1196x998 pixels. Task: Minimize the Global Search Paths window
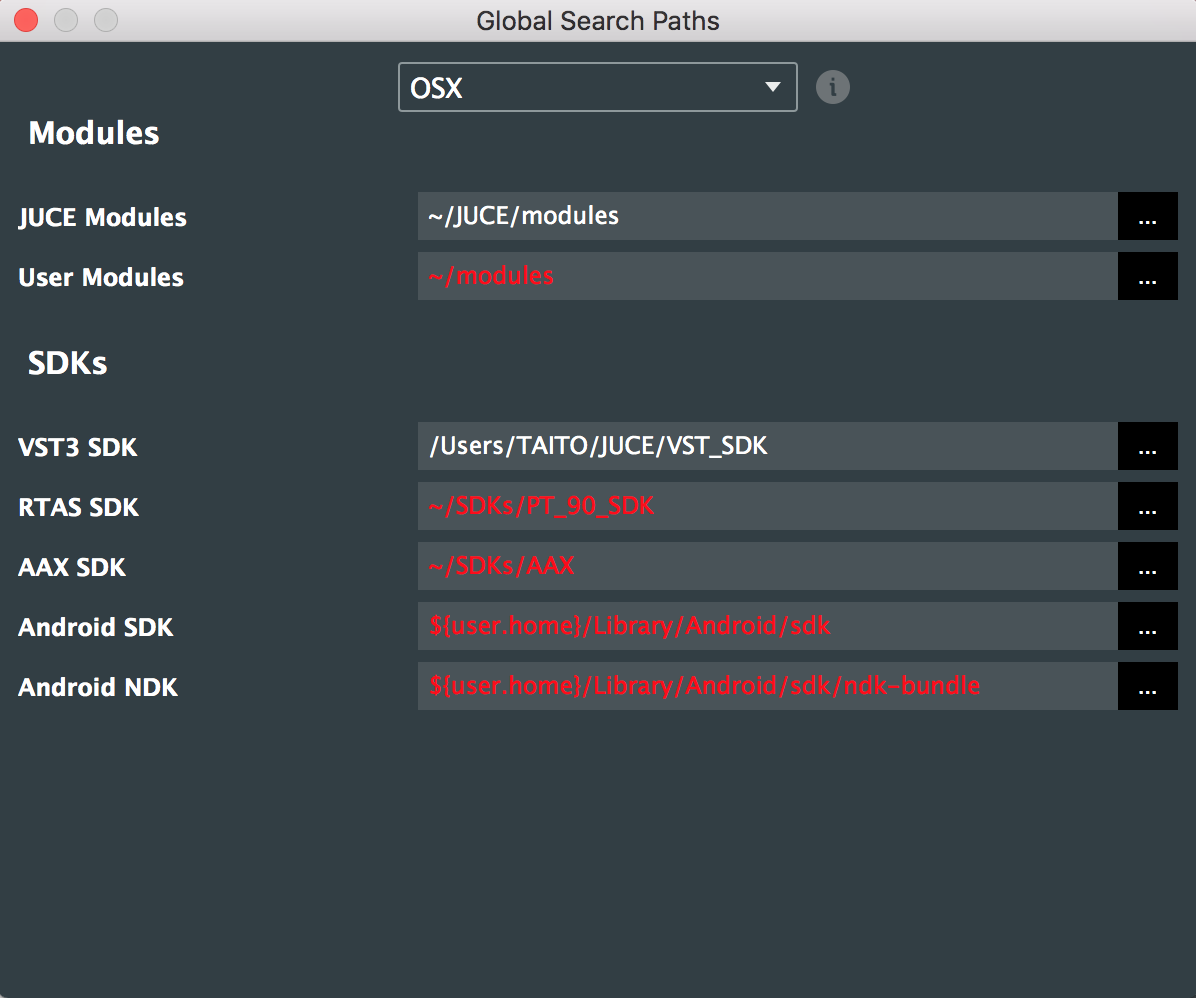coord(64,18)
